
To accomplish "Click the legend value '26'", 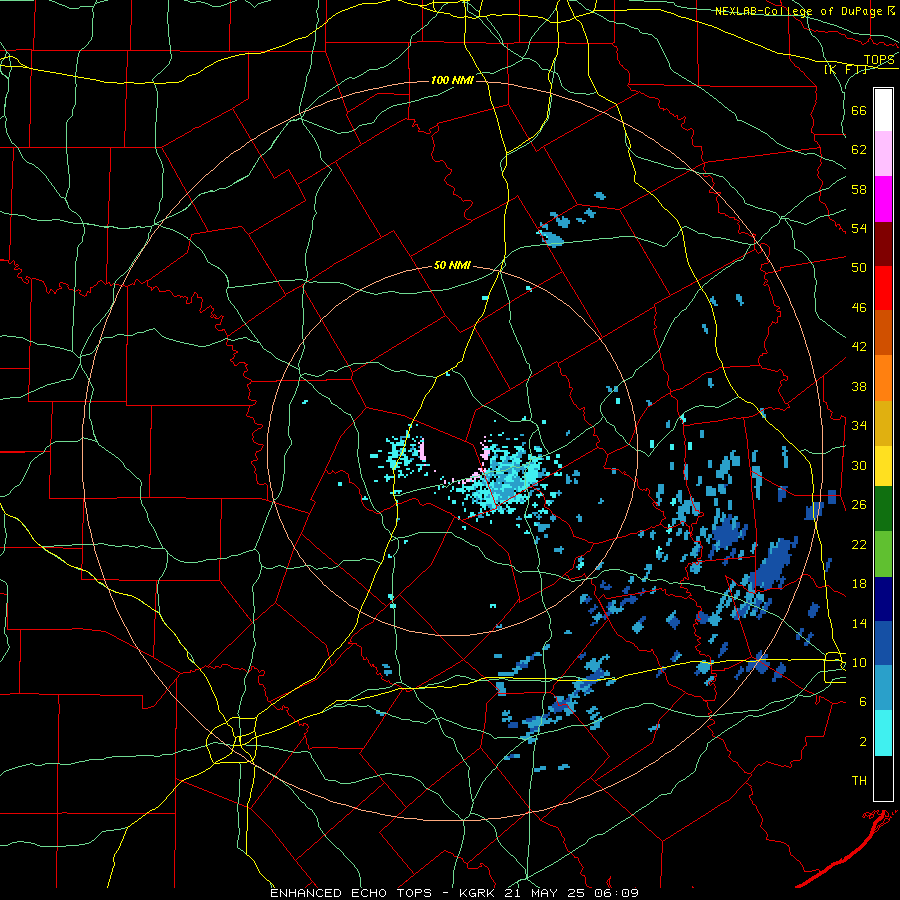I will tap(859, 505).
